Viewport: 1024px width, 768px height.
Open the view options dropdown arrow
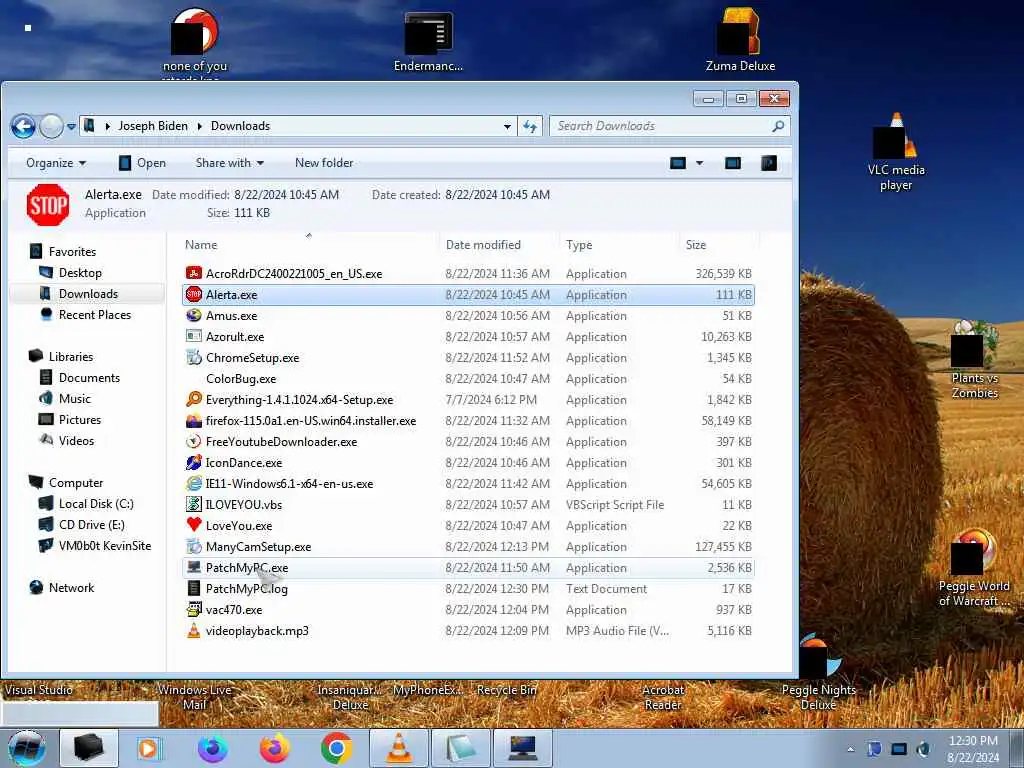[x=699, y=163]
